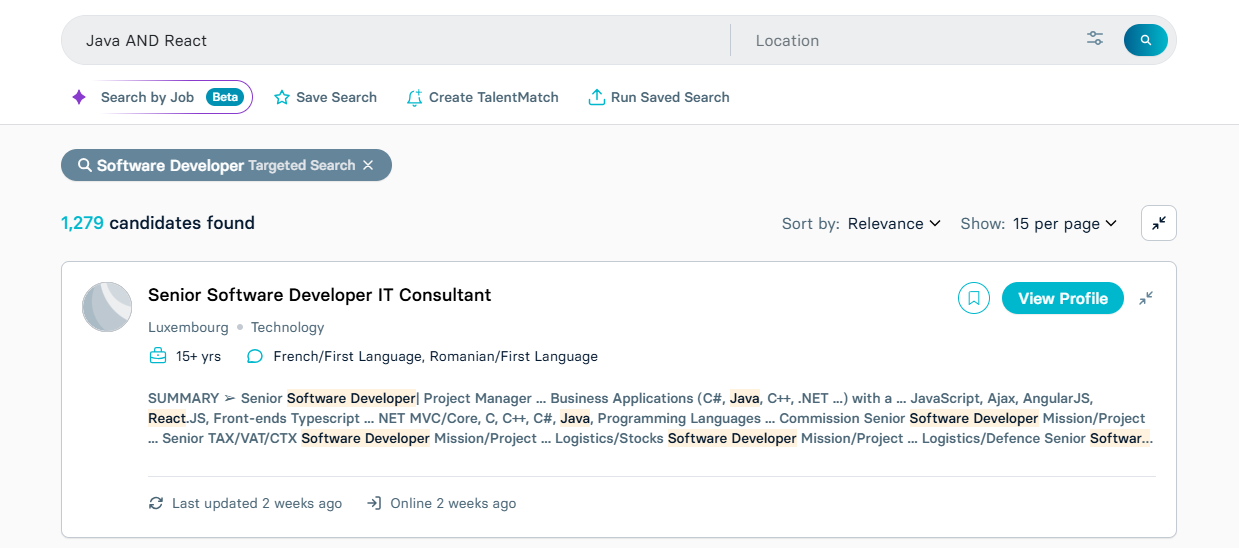The image size is (1239, 548).
Task: Collapse all results using the compress icon
Action: coord(1159,223)
